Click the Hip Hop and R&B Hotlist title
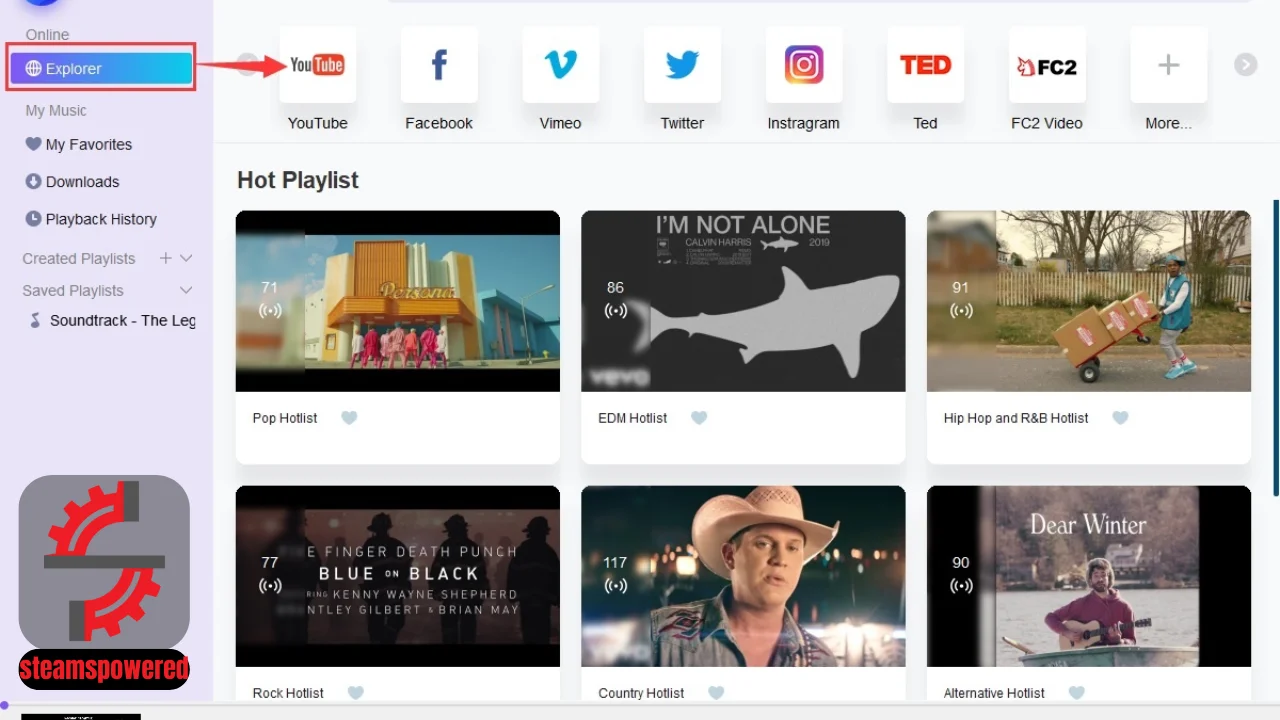 point(1016,418)
